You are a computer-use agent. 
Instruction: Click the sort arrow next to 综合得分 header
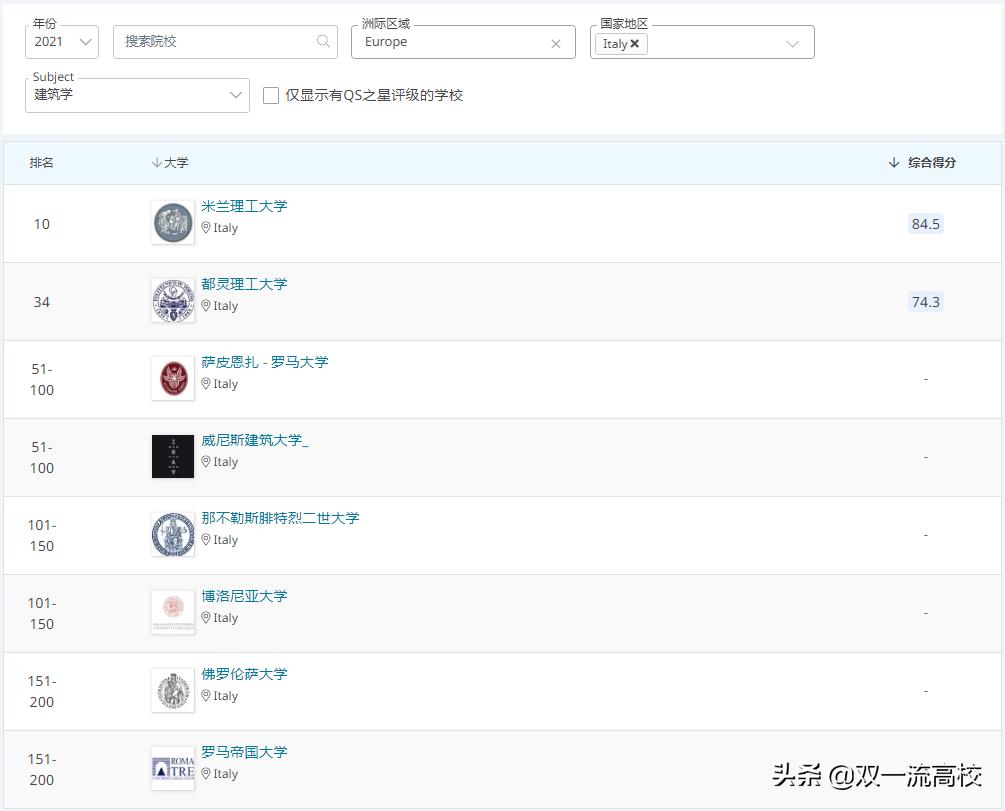point(893,162)
